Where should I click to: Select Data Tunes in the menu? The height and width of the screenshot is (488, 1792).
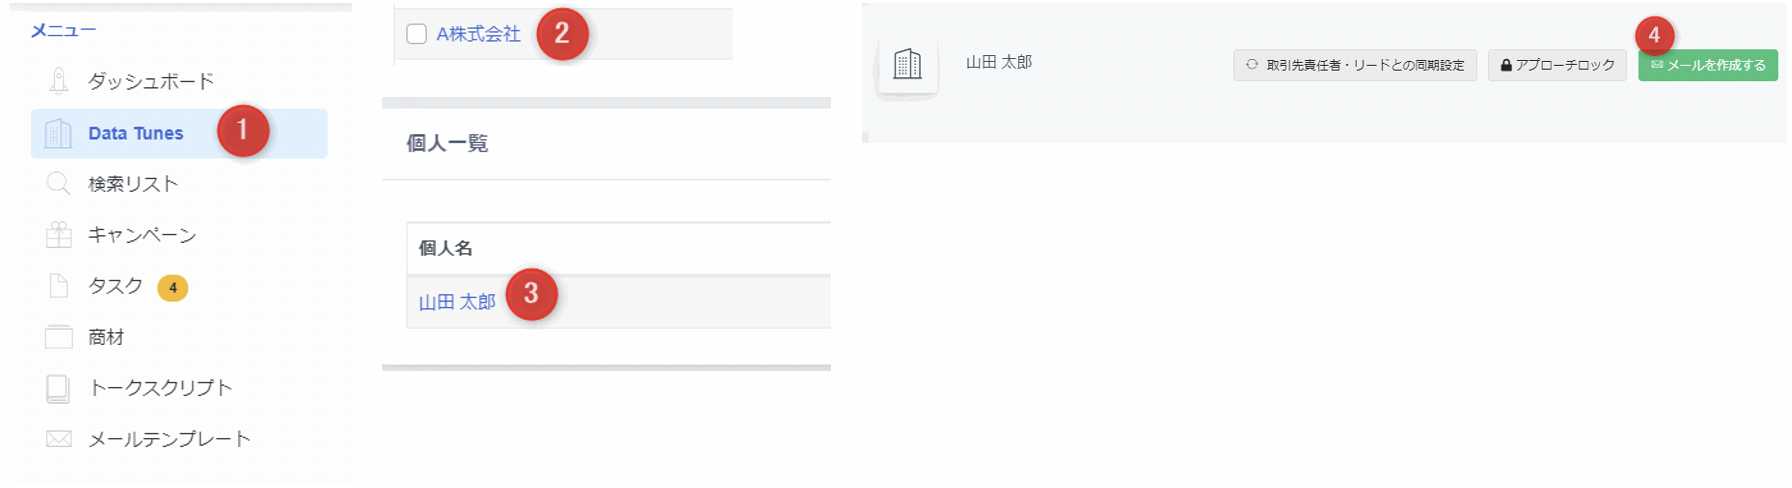[179, 133]
